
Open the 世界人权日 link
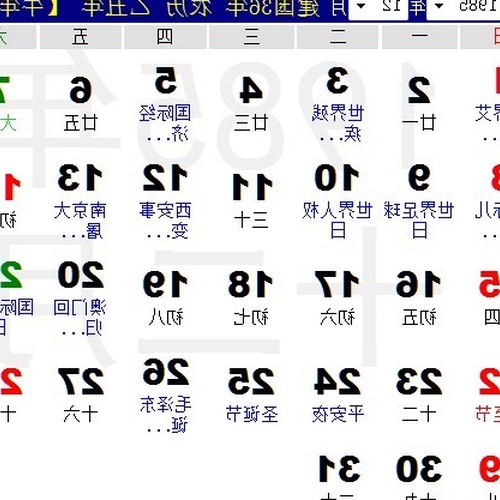337,220
